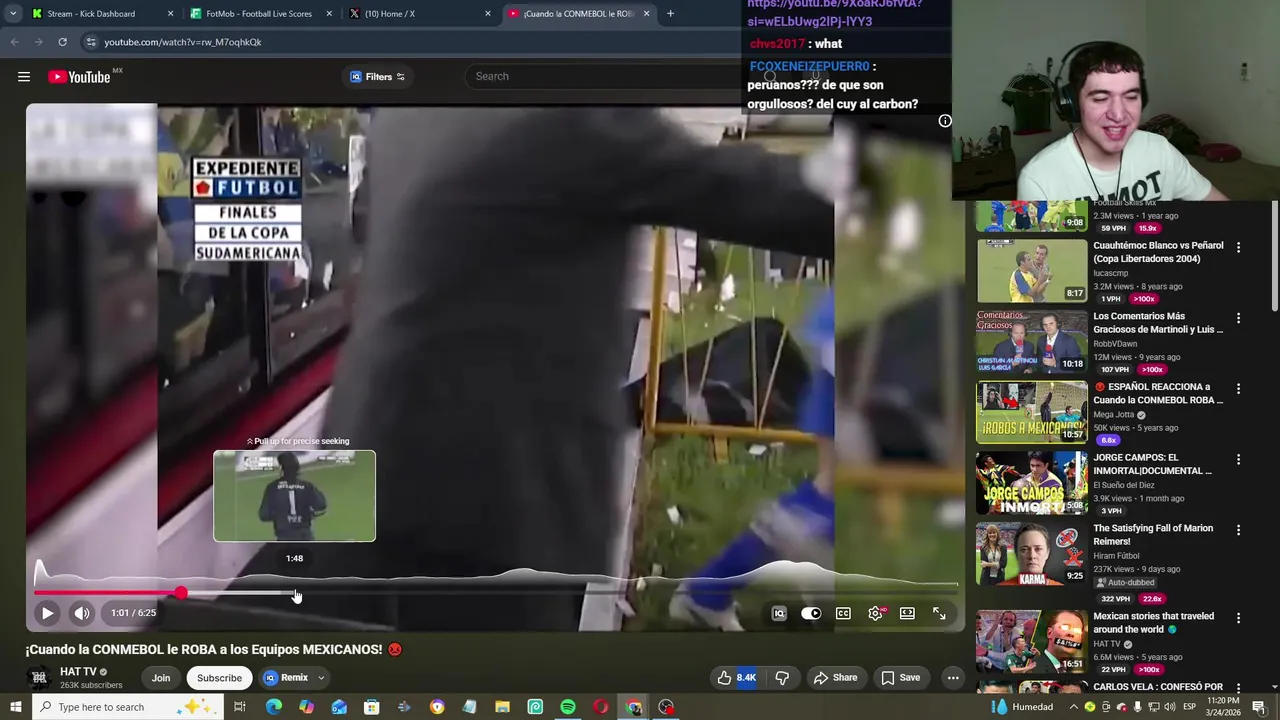Seek the red progress bar scrubber
Image resolution: width=1280 pixels, height=720 pixels.
(180, 593)
